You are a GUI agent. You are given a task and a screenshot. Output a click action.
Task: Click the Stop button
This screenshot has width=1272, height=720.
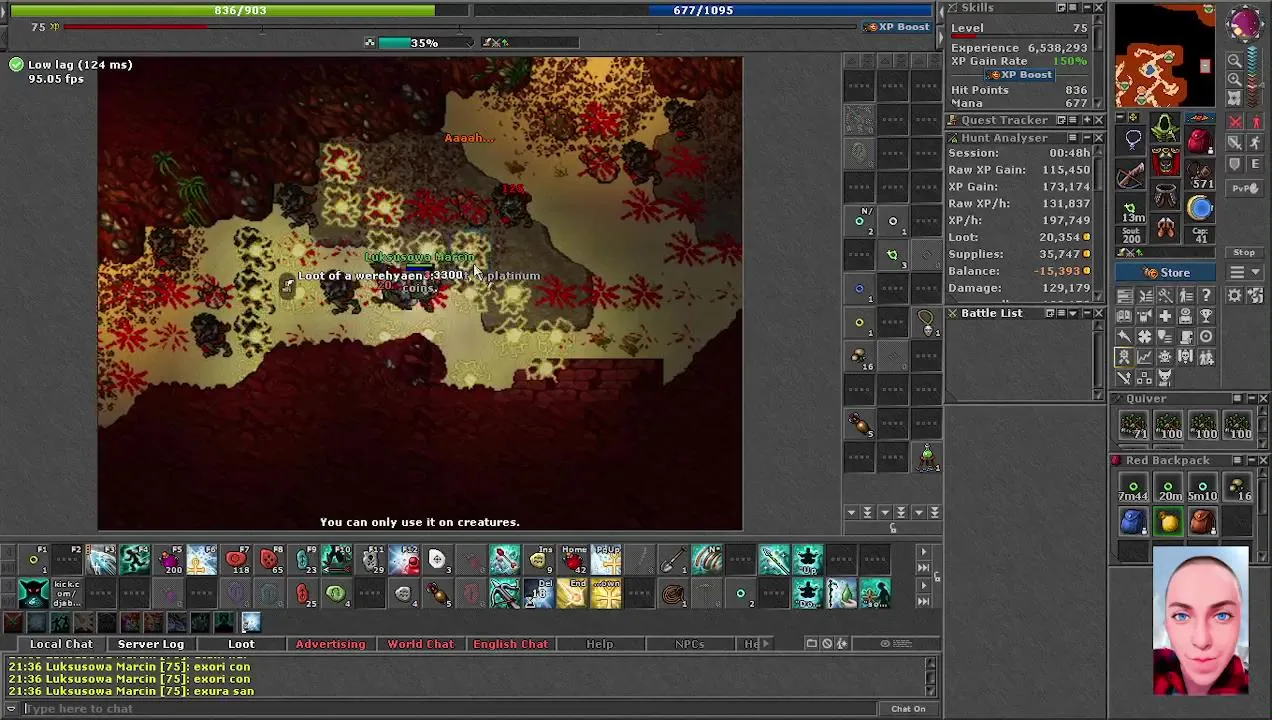tap(1244, 252)
